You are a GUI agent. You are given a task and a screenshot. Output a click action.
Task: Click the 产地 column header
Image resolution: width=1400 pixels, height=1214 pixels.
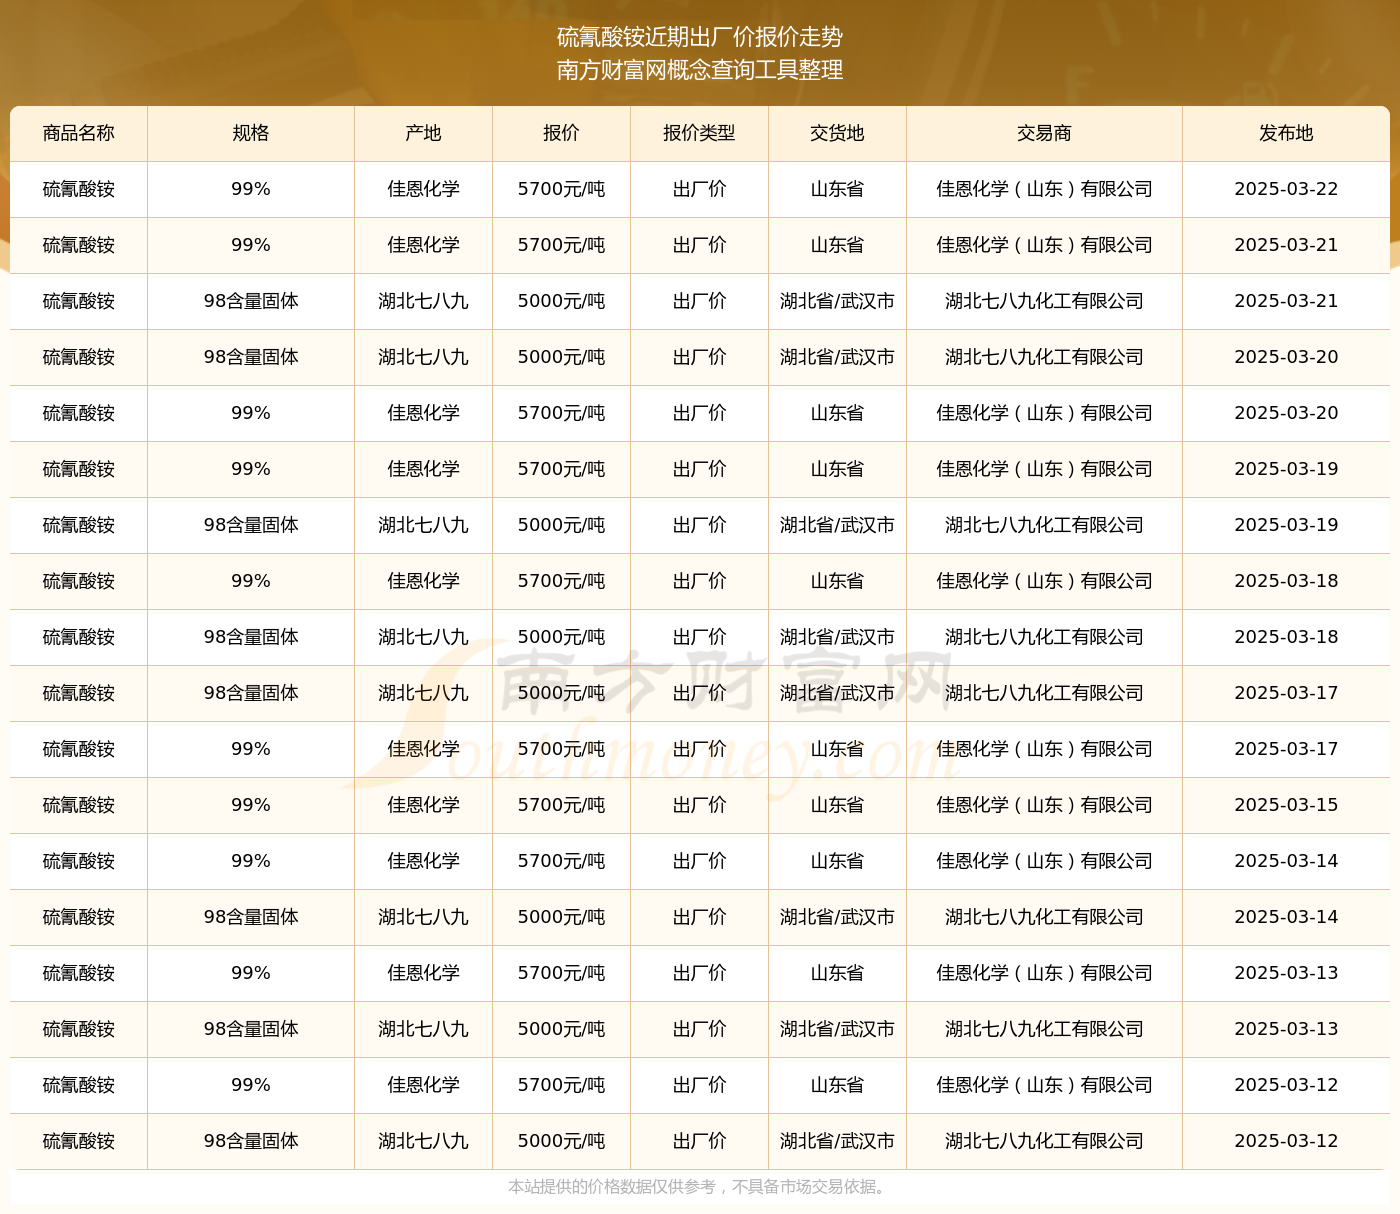[x=423, y=133]
